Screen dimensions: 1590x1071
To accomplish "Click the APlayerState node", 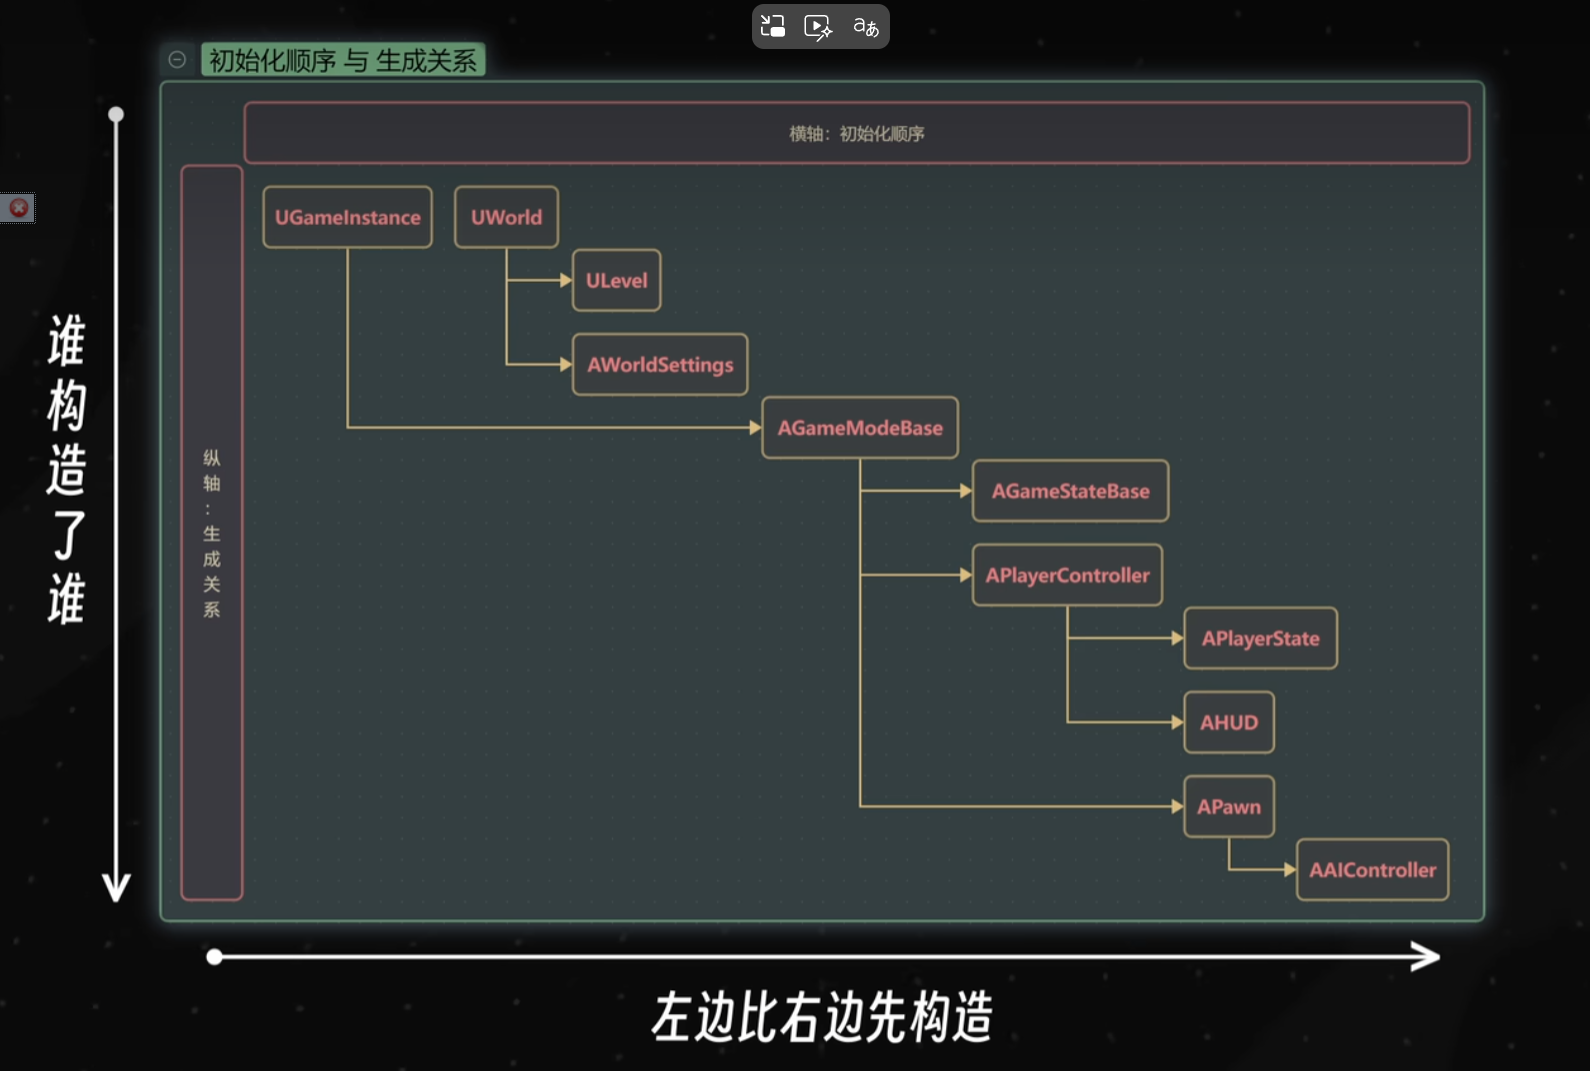I will (x=1260, y=639).
